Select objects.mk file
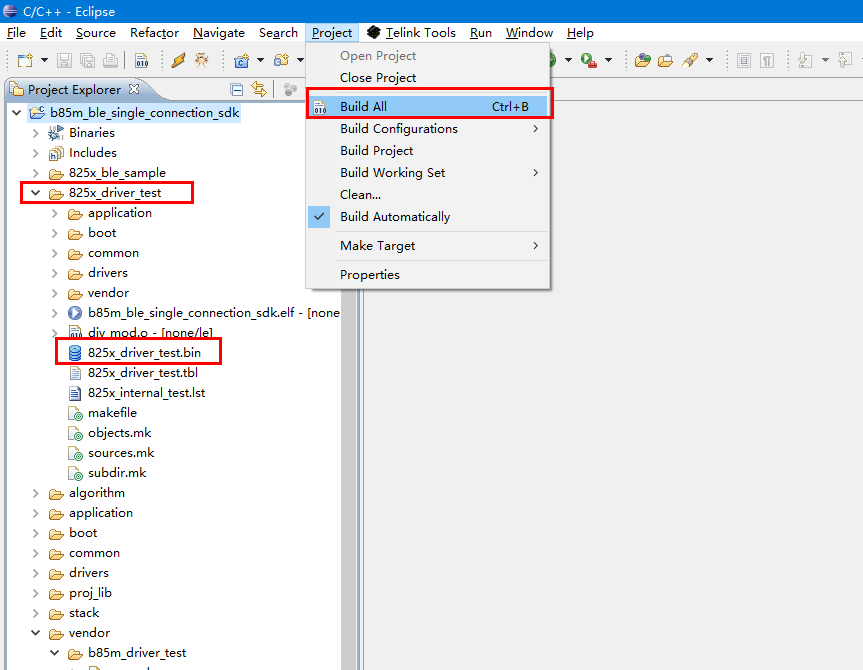Image resolution: width=863 pixels, height=670 pixels. [110, 433]
